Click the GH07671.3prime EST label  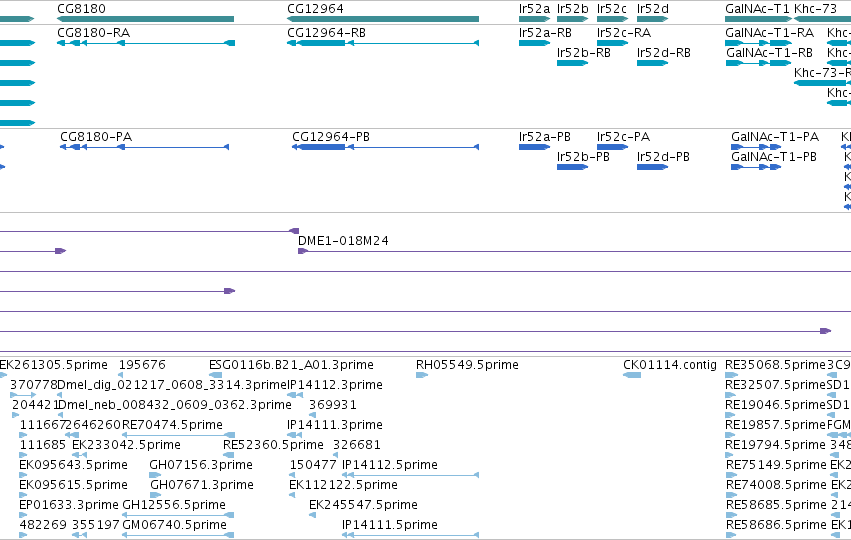(202, 485)
